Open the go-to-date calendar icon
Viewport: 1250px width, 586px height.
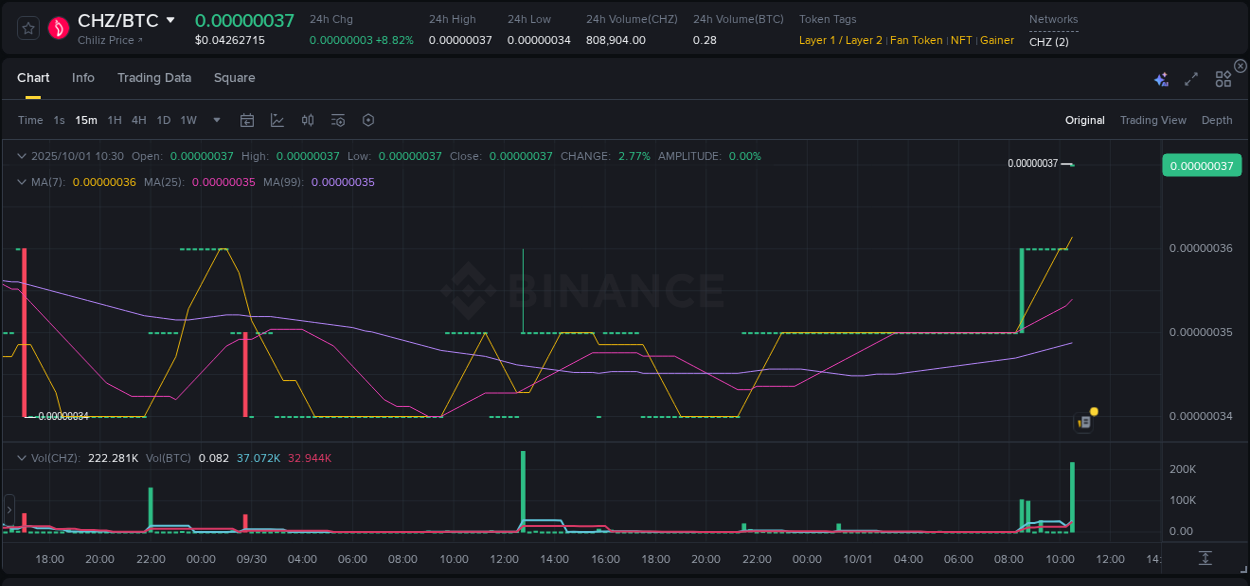(247, 120)
